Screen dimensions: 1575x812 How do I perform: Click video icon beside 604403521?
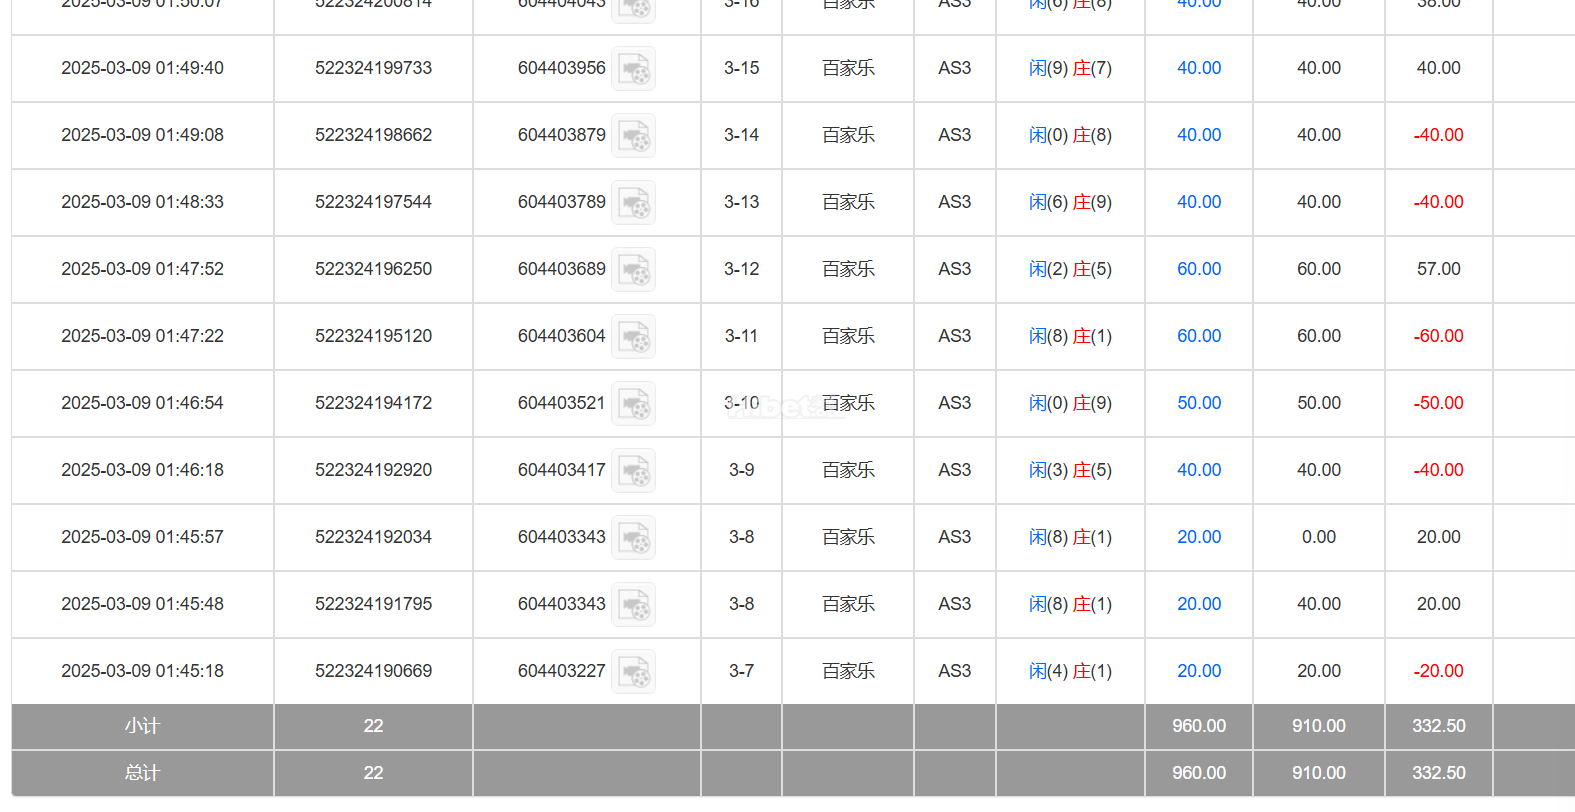(633, 404)
